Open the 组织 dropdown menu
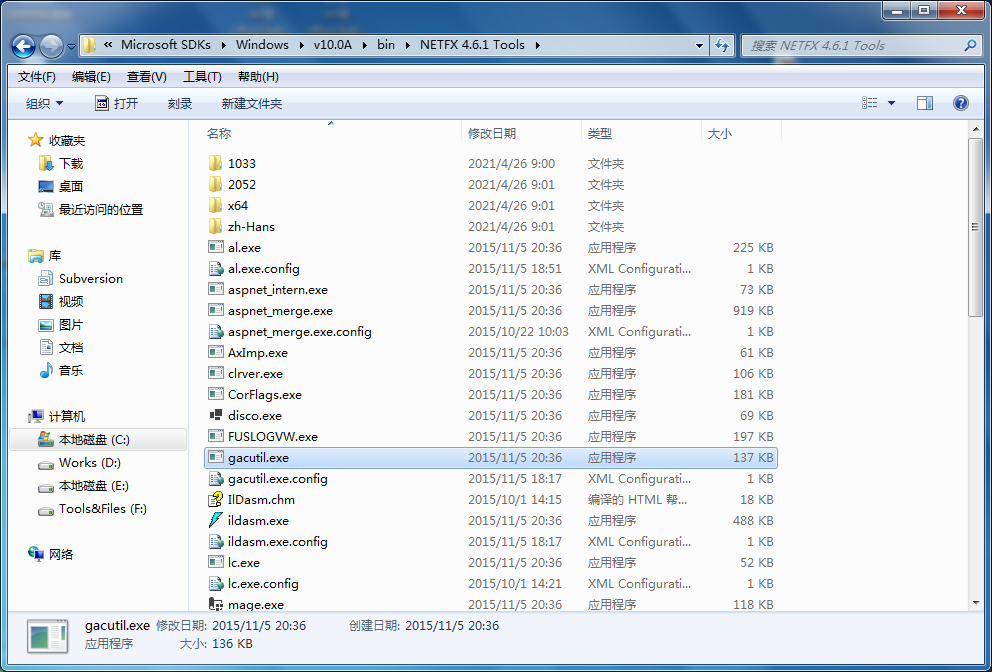 [x=40, y=102]
